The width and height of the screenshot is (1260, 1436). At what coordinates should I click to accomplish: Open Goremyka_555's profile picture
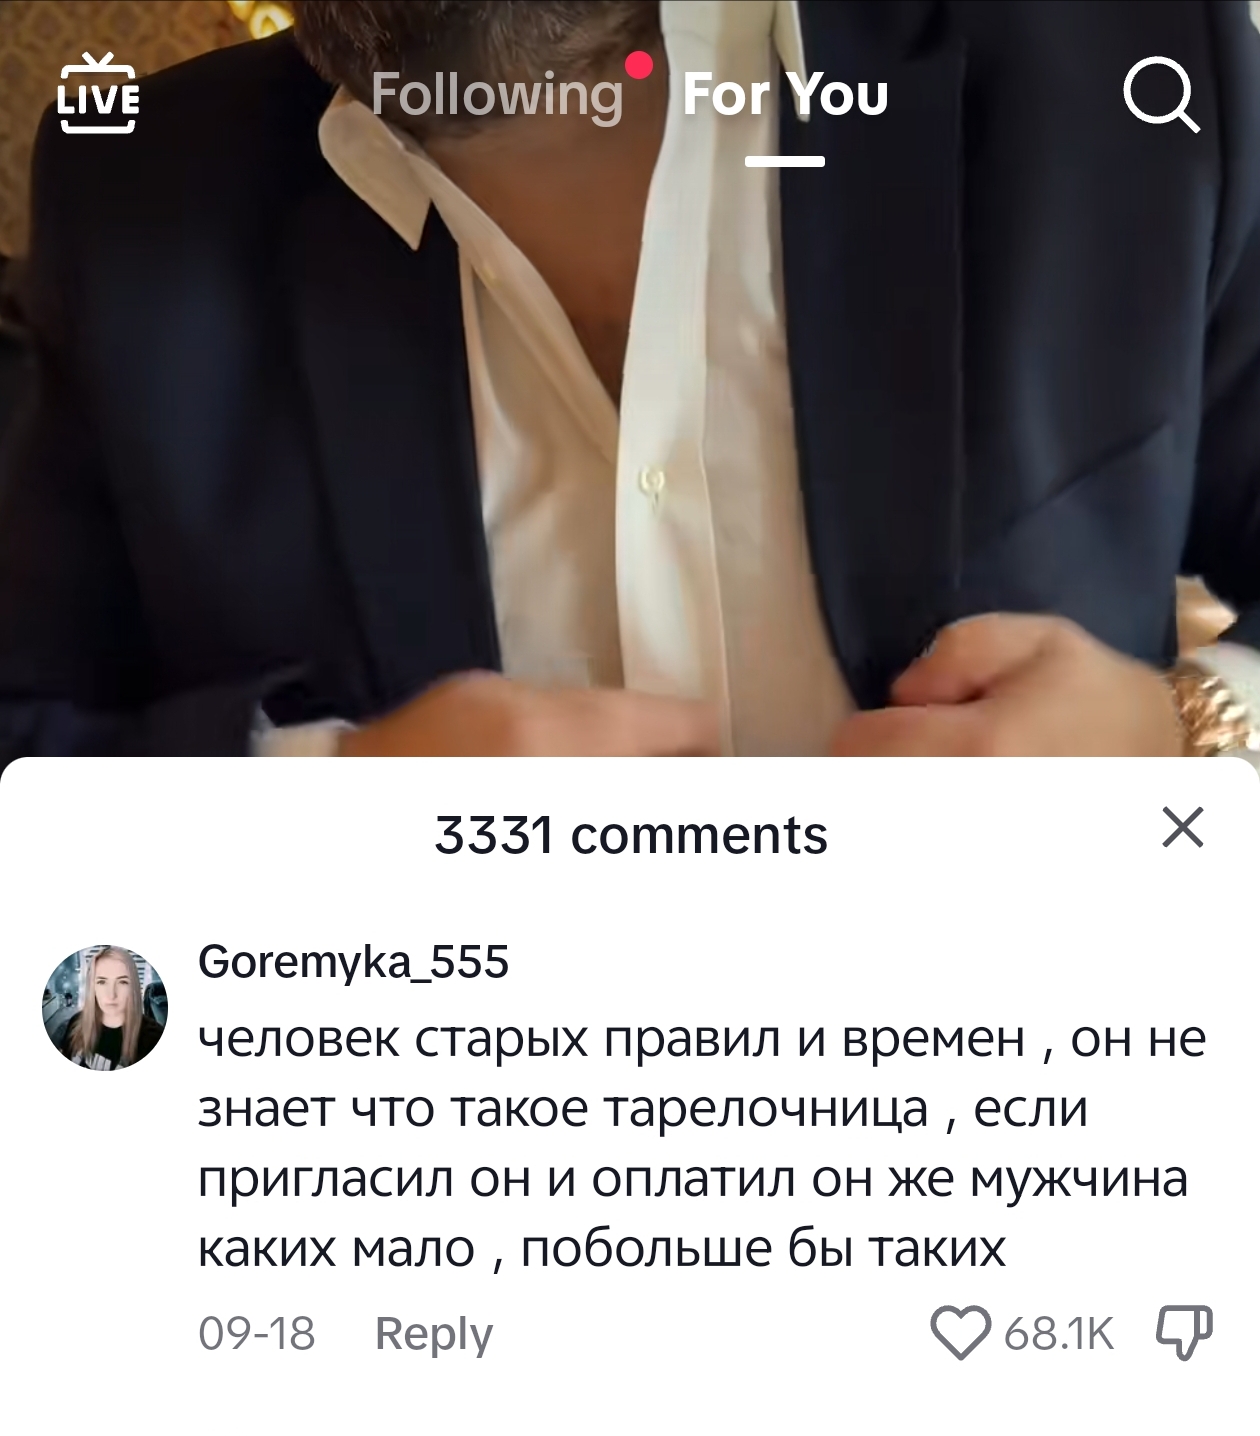[104, 1007]
